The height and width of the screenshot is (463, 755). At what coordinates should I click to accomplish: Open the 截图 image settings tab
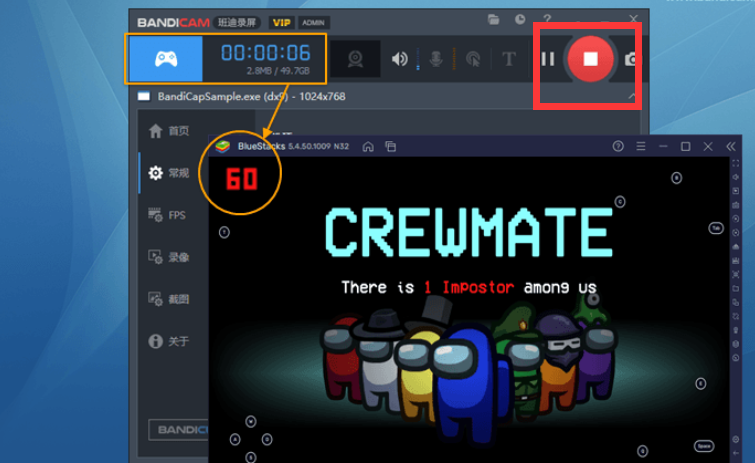[169, 299]
